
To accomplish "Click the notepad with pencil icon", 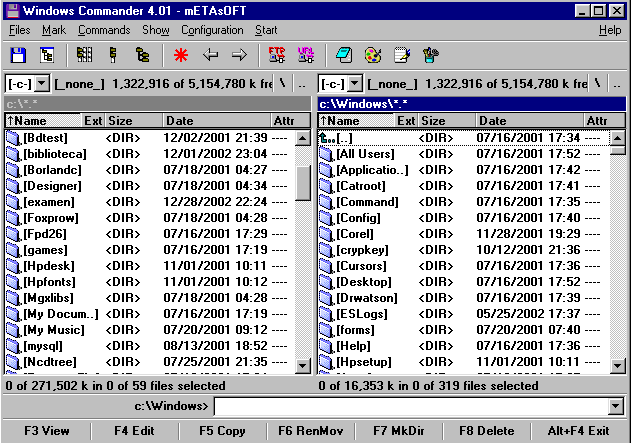I will [x=402, y=55].
